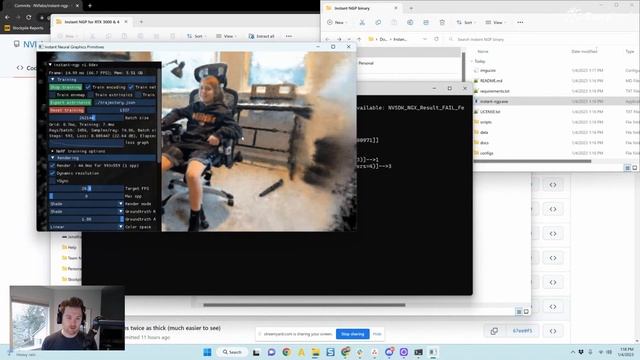Open new tab in right Explorer window
The image size is (640, 360).
tap(411, 8)
